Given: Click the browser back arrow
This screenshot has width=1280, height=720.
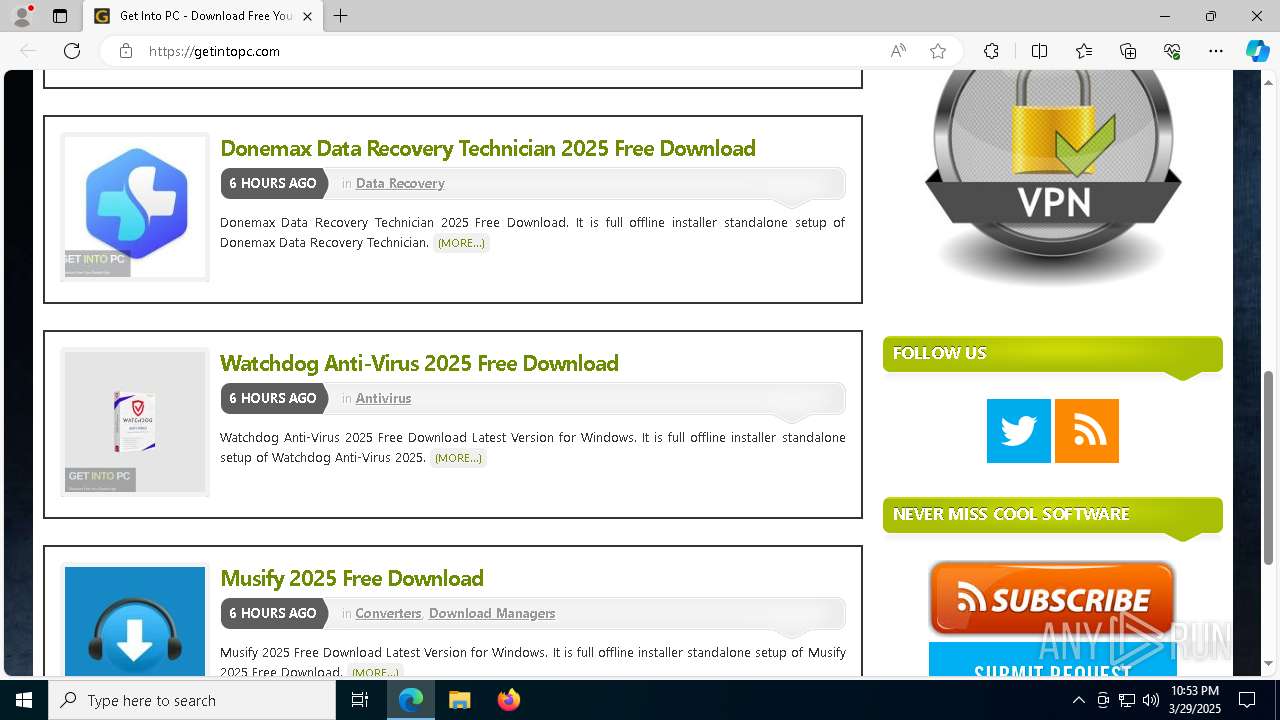Looking at the screenshot, I should [x=28, y=51].
